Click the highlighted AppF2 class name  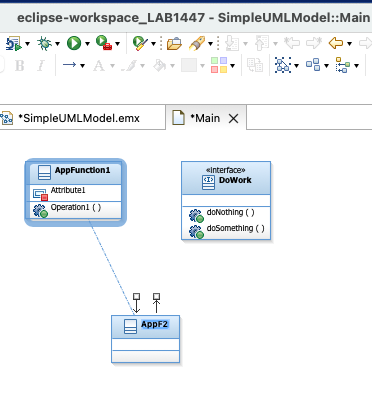click(154, 324)
